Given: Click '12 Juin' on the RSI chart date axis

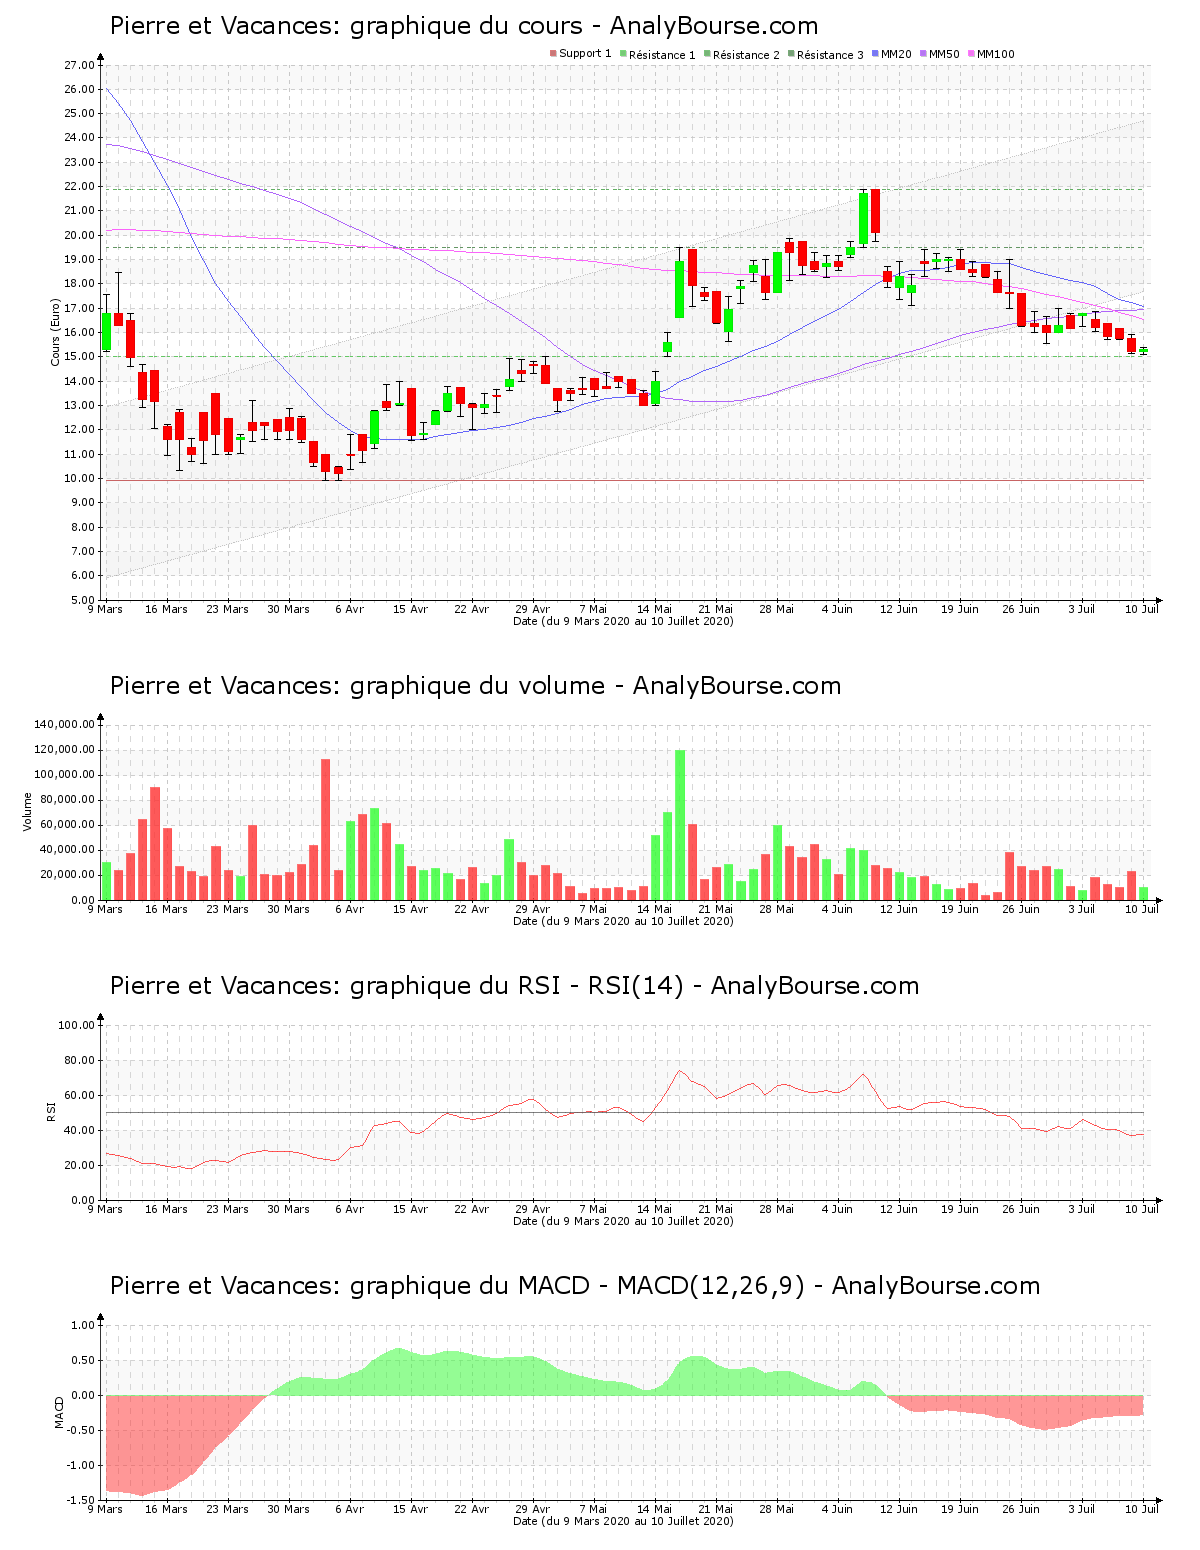Looking at the screenshot, I should [899, 1209].
